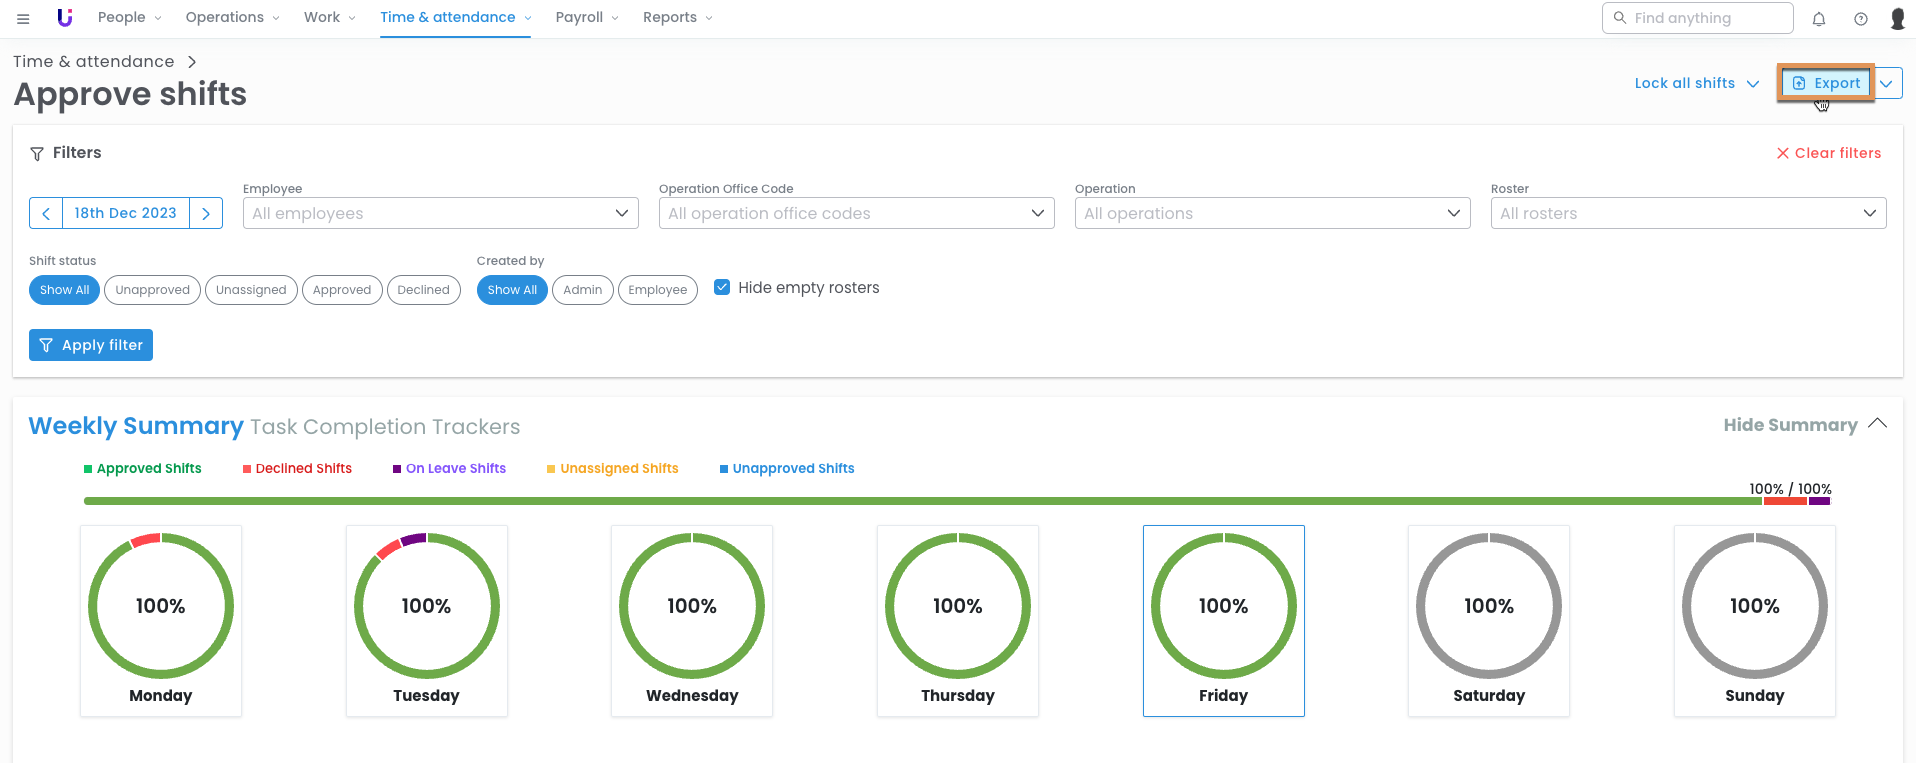The height and width of the screenshot is (763, 1916).
Task: Click the Export button
Action: (x=1826, y=83)
